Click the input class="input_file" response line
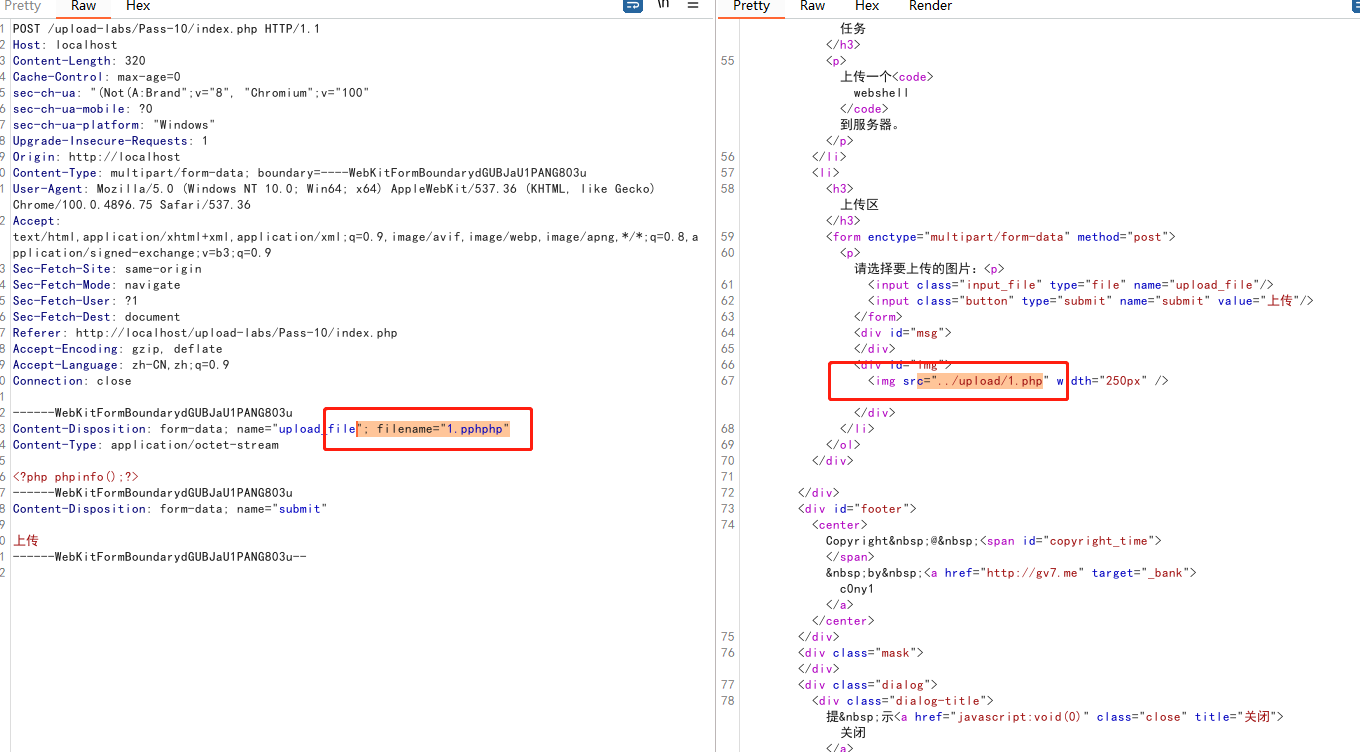This screenshot has width=1360, height=752. (1071, 285)
